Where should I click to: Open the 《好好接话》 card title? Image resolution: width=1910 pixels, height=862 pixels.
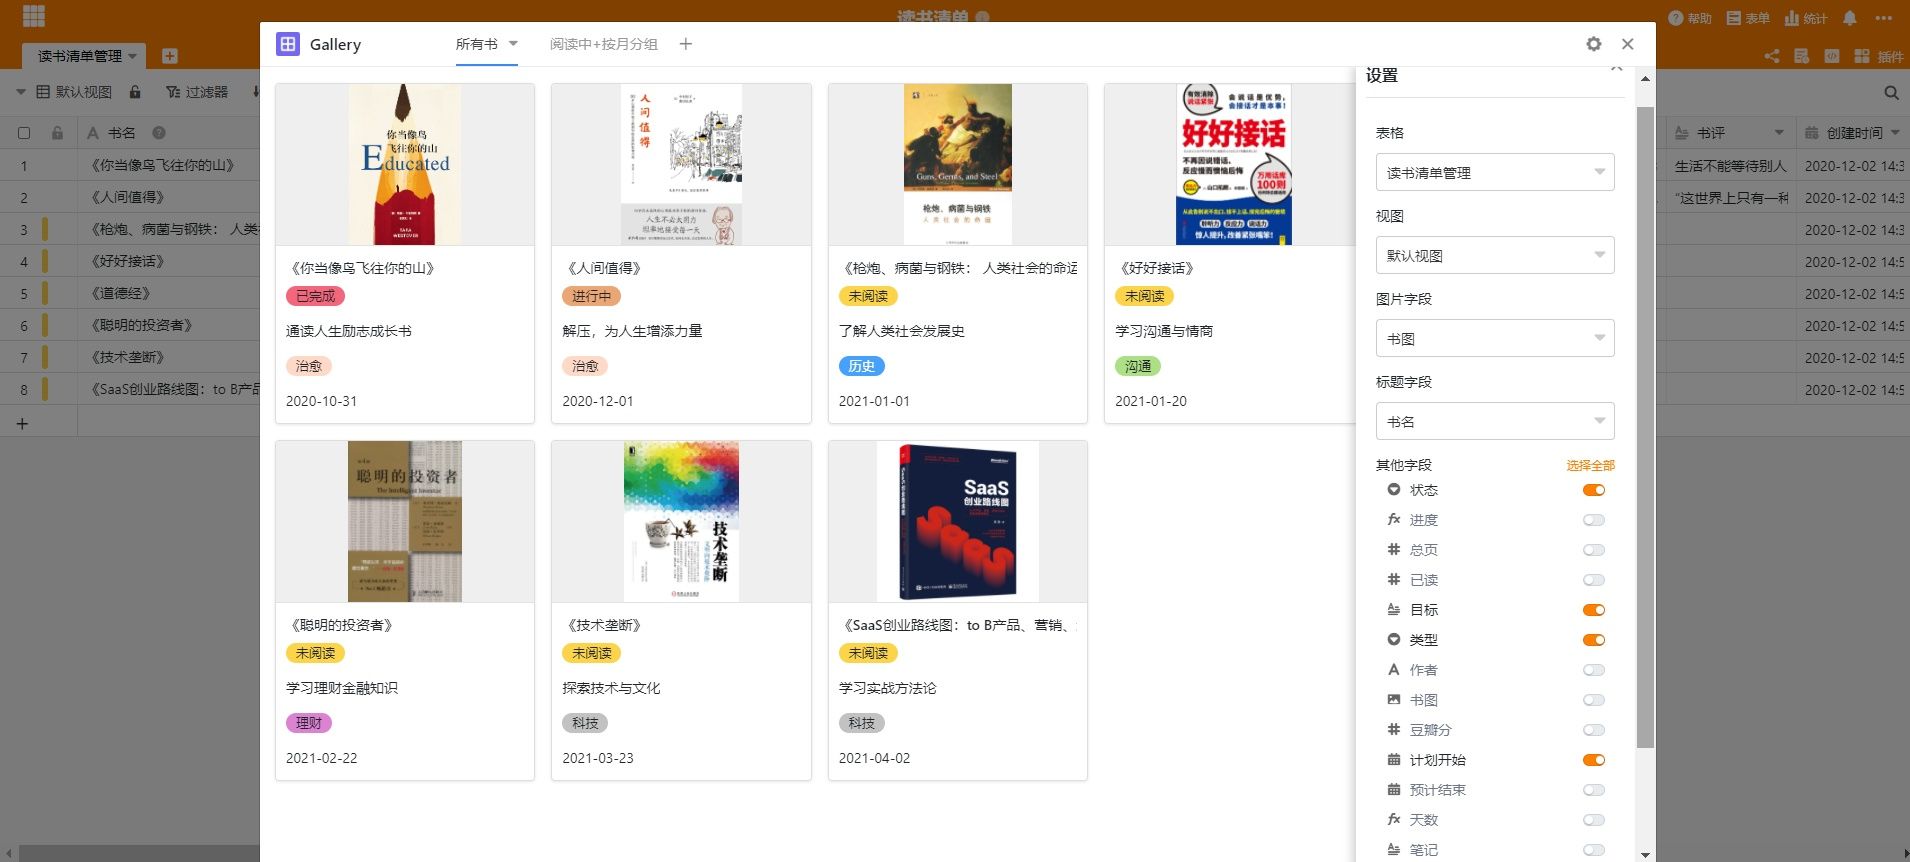pyautogui.click(x=1157, y=268)
